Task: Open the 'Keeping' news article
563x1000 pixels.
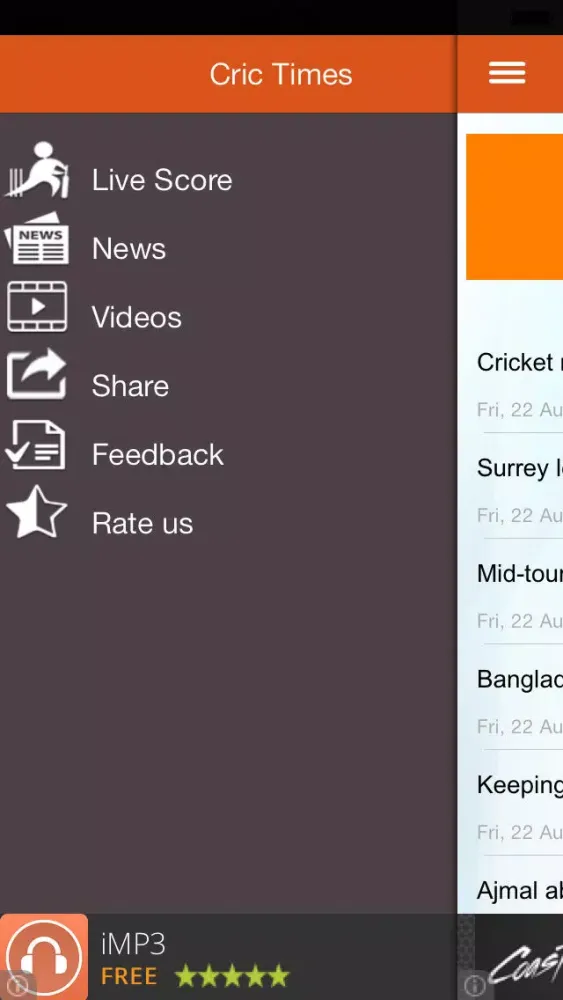Action: pyautogui.click(x=520, y=785)
